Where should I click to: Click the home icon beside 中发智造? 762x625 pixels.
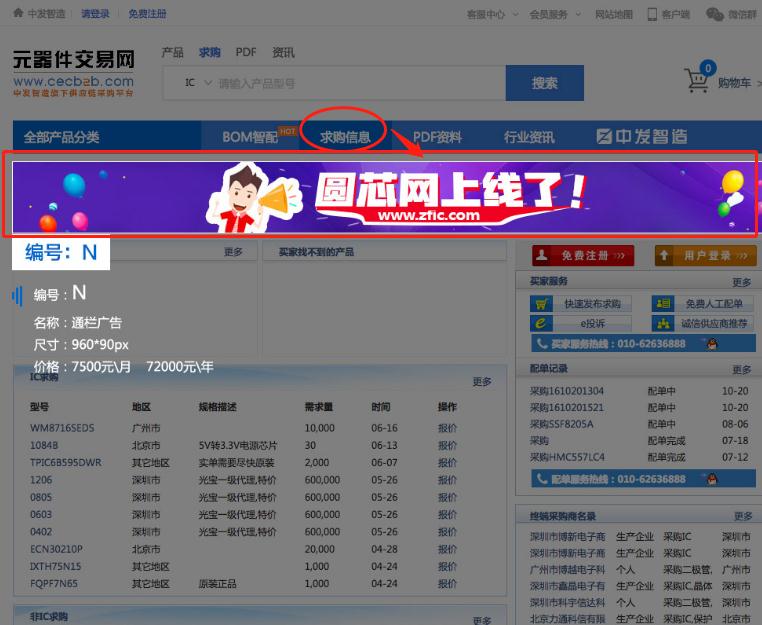tap(18, 13)
